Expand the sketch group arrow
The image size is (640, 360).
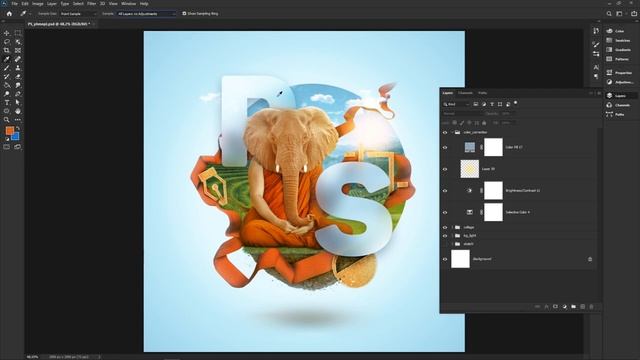(452, 244)
